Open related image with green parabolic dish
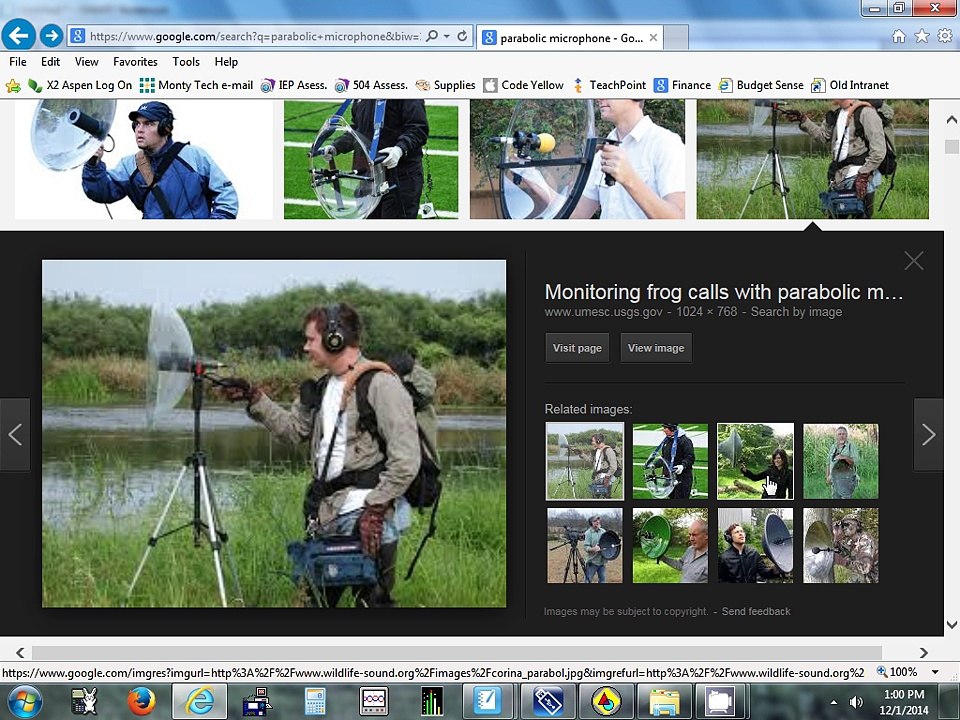This screenshot has width=960, height=720. [x=670, y=546]
